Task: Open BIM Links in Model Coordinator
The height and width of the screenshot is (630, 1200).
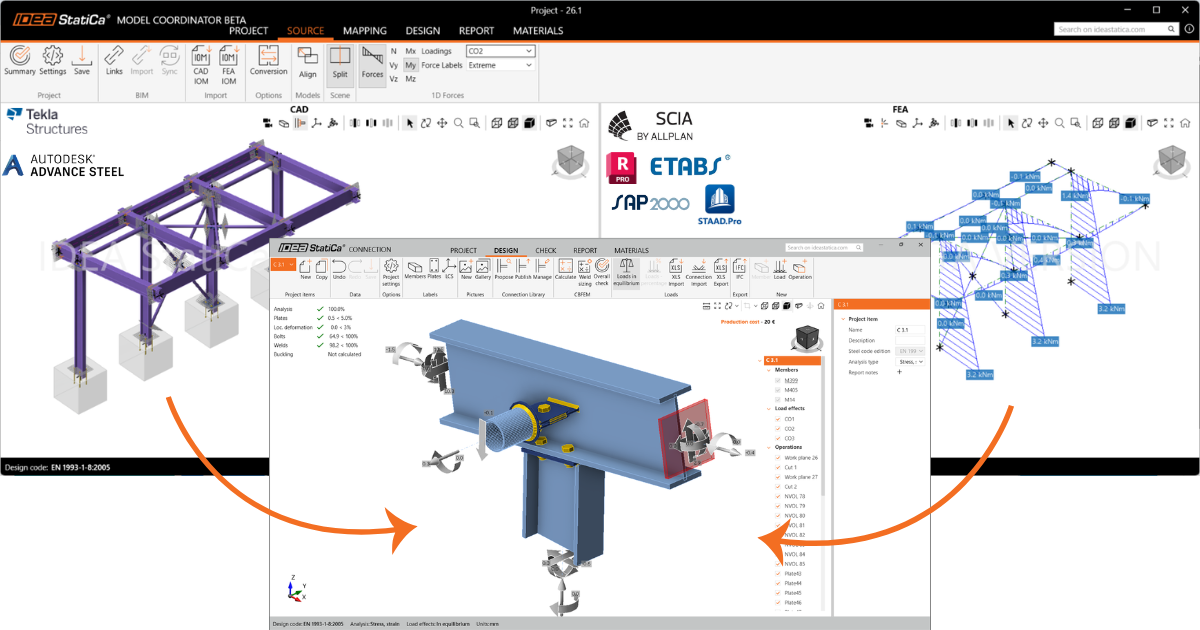Action: click(x=114, y=60)
